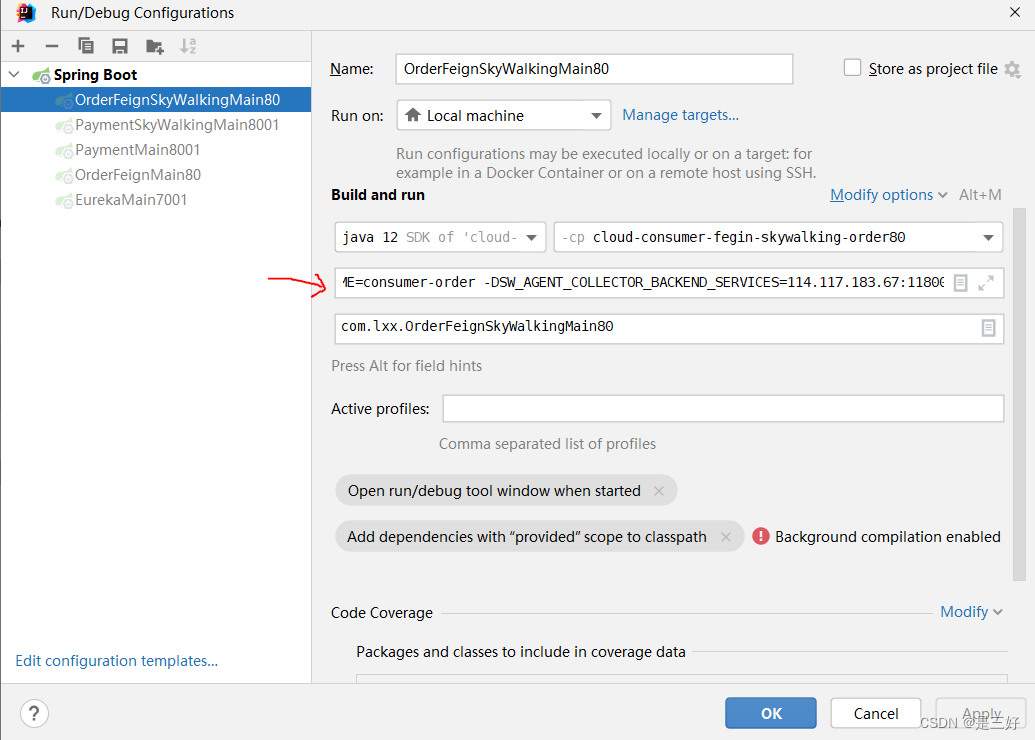This screenshot has width=1035, height=740.
Task: Focus the Name input field
Action: [594, 69]
